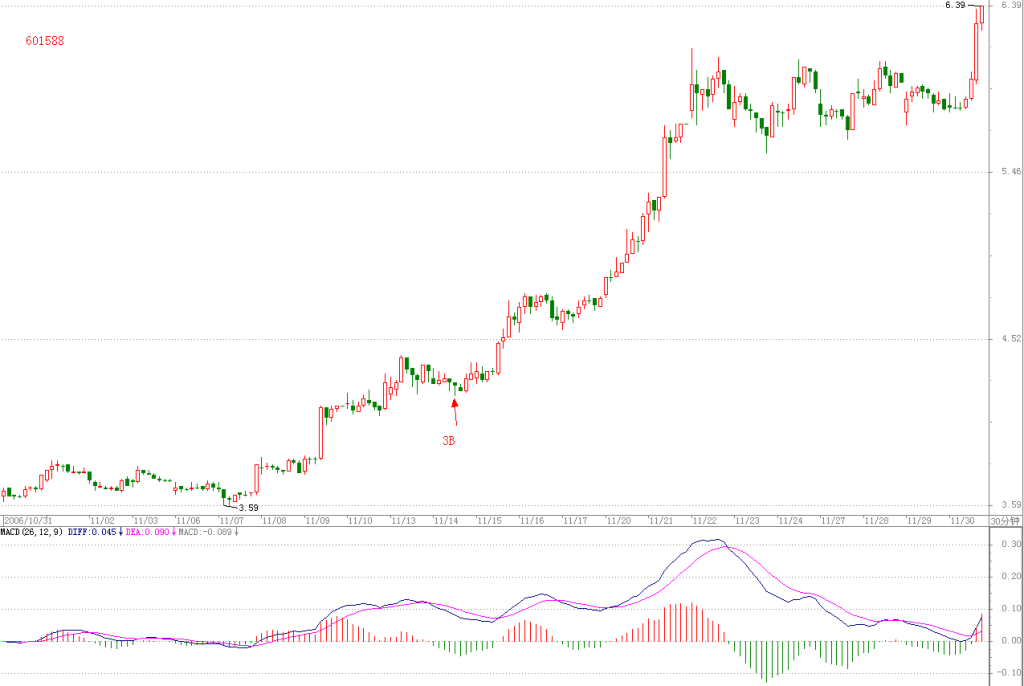1024x686 pixels.
Task: Select the 3.59 low price marker
Action: (x=248, y=508)
